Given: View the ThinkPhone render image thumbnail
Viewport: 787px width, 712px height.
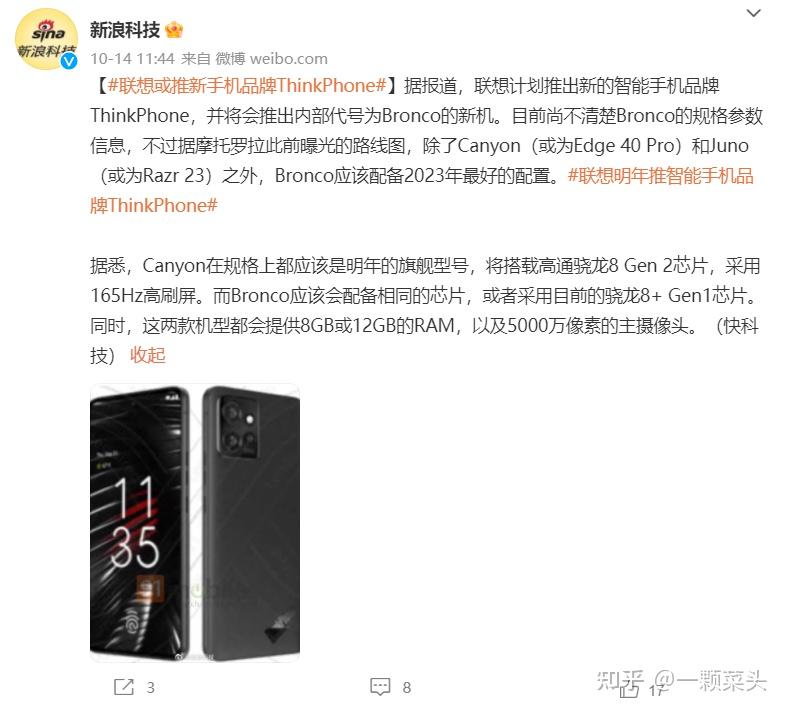Looking at the screenshot, I should tap(195, 523).
